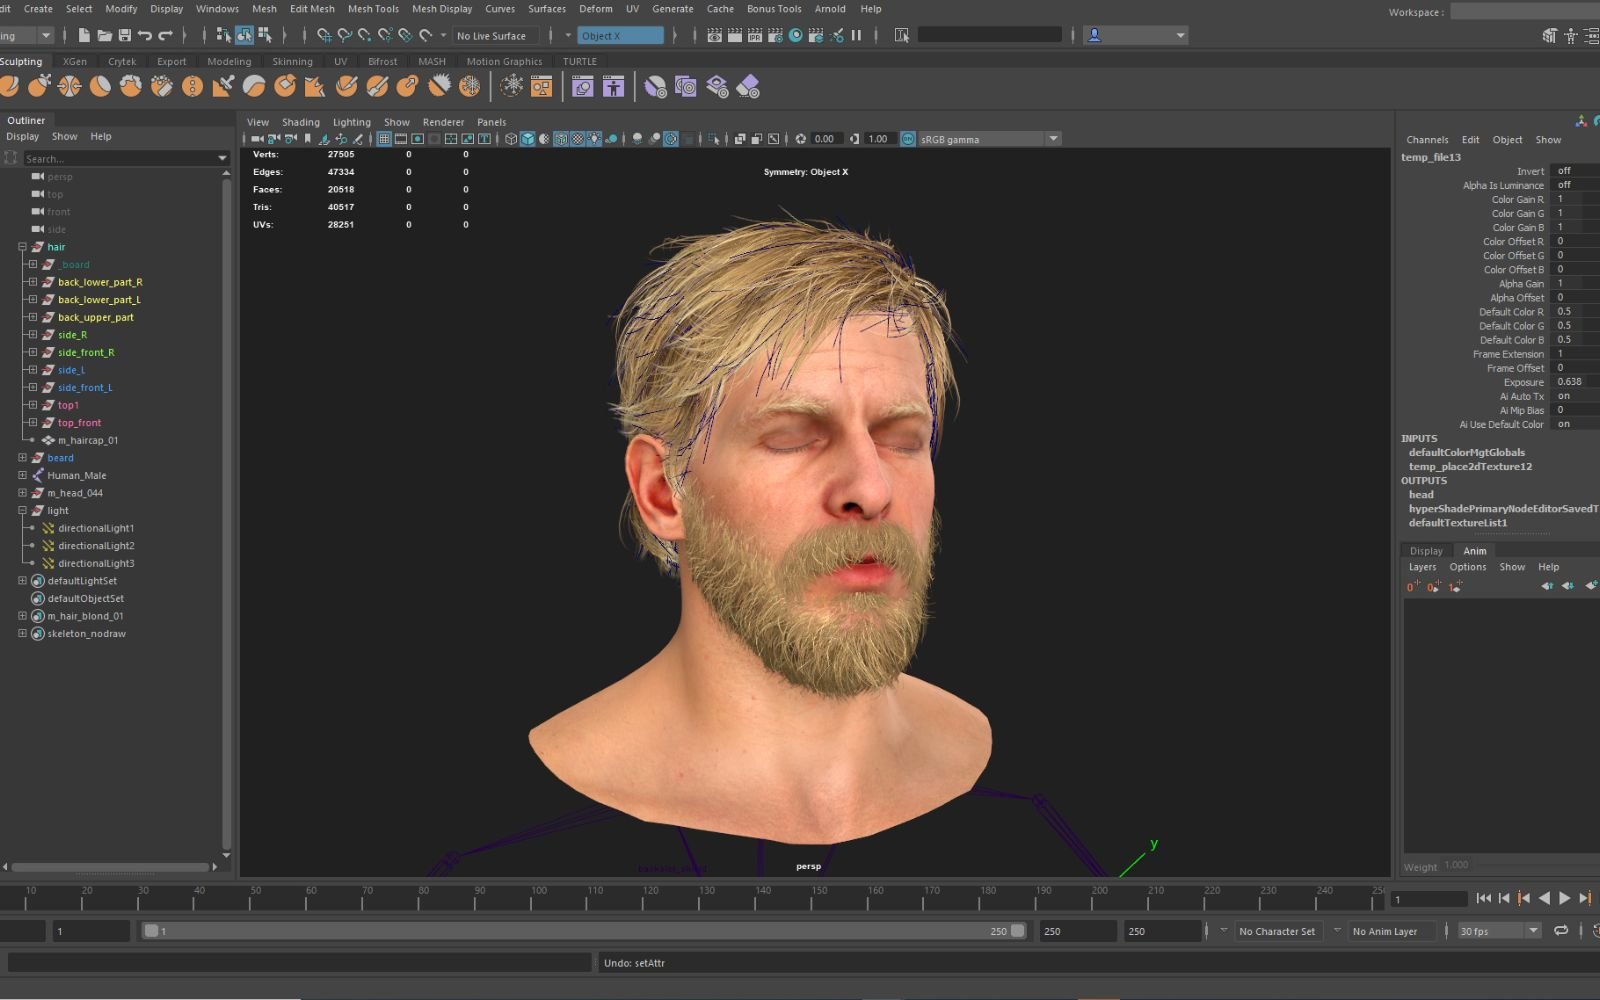1600x1000 pixels.
Task: Switch to the Modeling shelf tab
Action: click(x=229, y=61)
